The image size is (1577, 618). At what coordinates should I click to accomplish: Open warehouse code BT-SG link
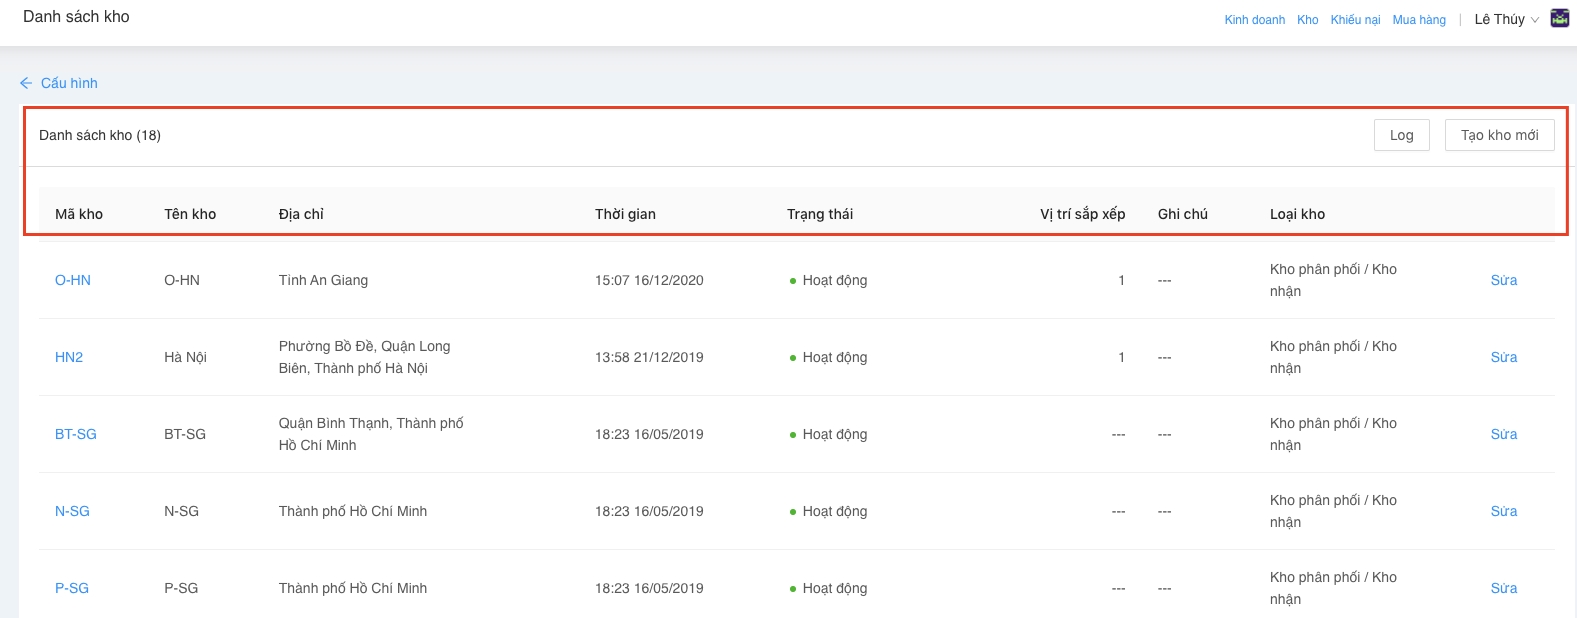coord(76,434)
